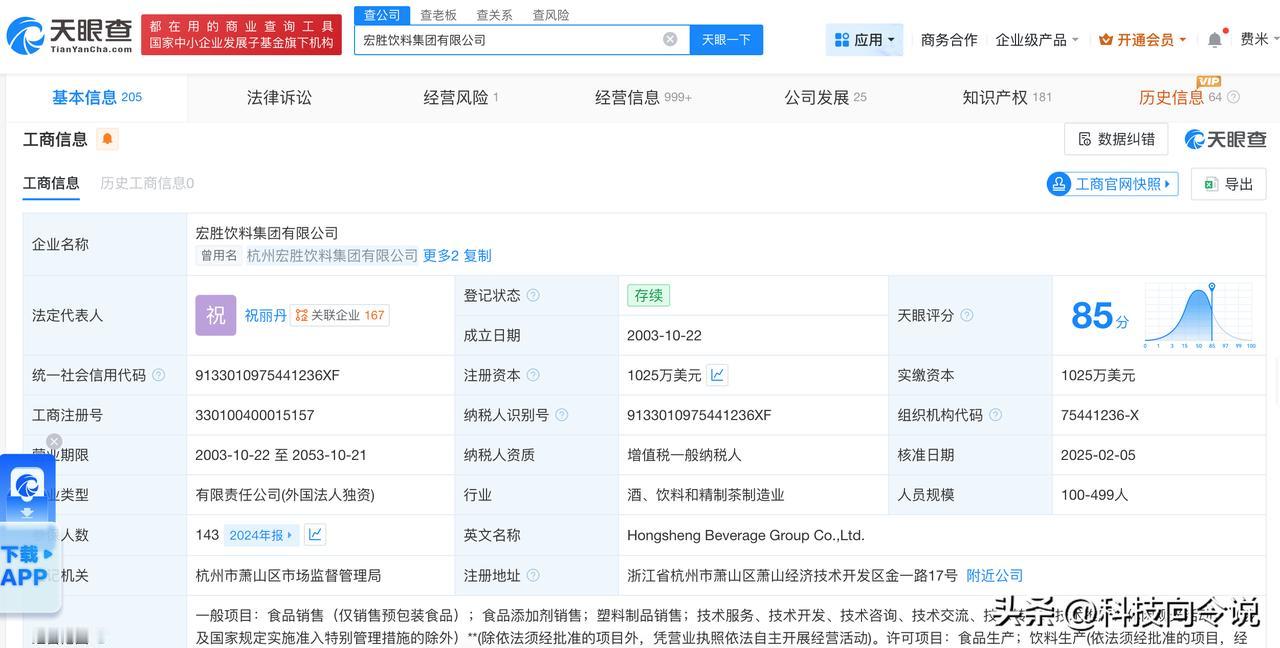
Task: Click the 增值税一般纳税人 value
Action: click(x=684, y=455)
